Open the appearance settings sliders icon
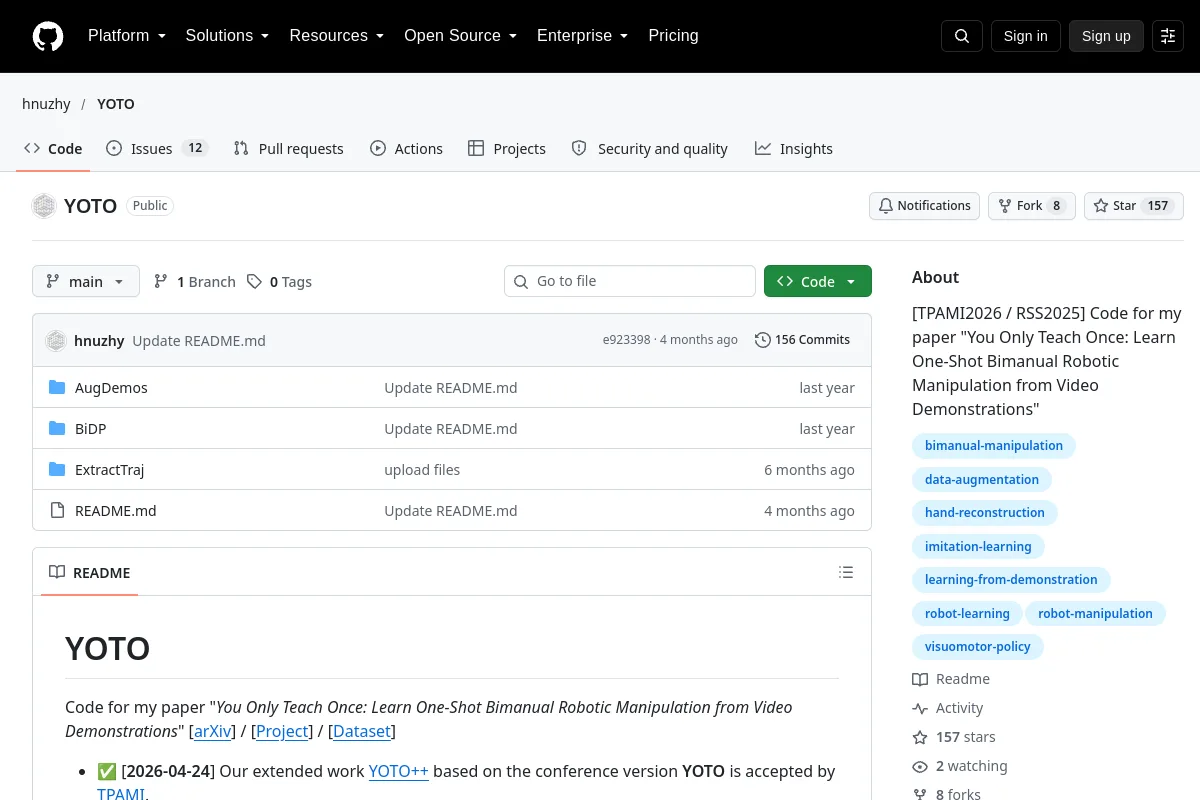The image size is (1200, 800). click(1168, 36)
